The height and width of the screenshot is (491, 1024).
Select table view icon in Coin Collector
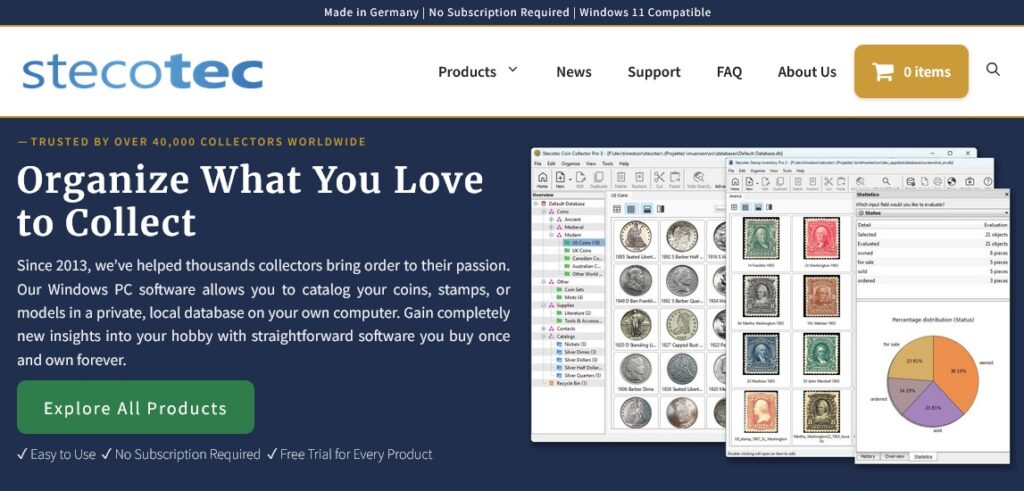click(x=616, y=209)
